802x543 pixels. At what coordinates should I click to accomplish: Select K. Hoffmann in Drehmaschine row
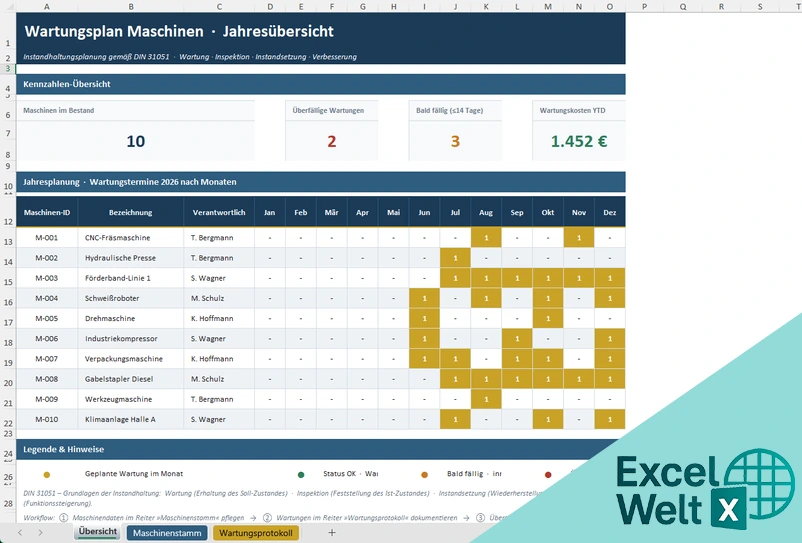219,319
